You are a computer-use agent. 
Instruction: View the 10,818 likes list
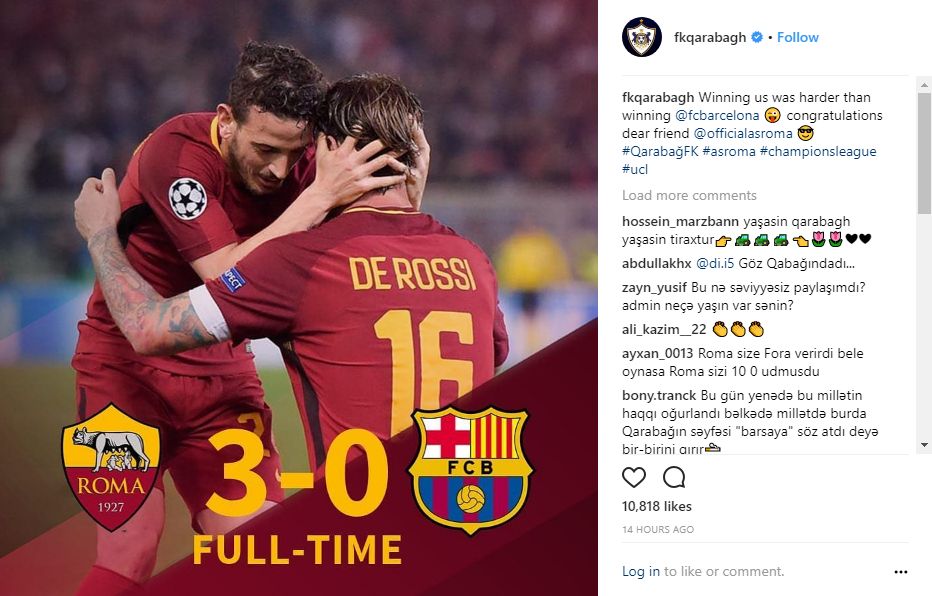pos(657,506)
